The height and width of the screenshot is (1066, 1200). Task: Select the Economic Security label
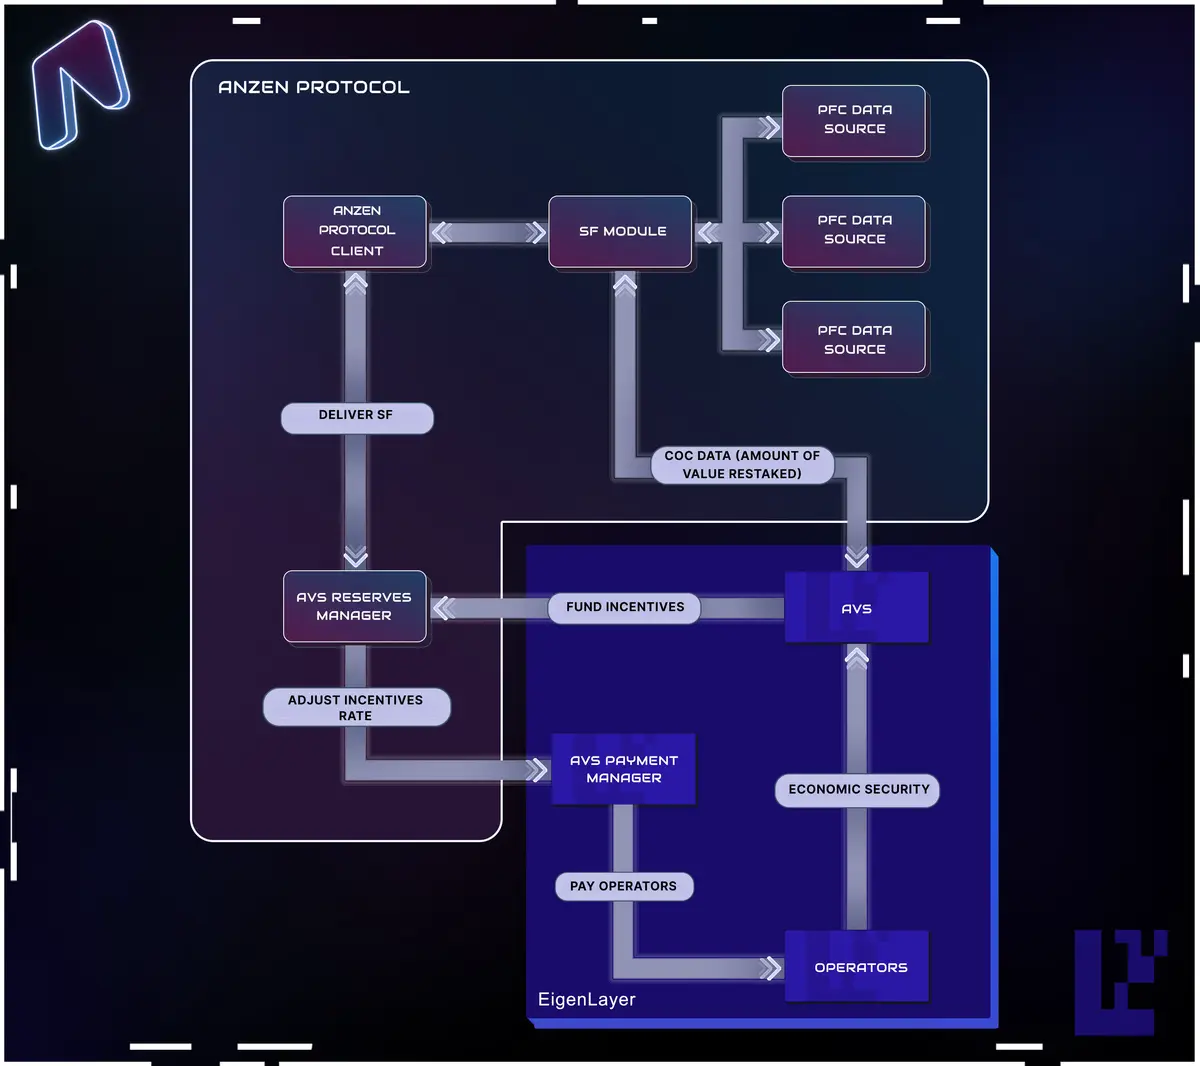point(858,790)
